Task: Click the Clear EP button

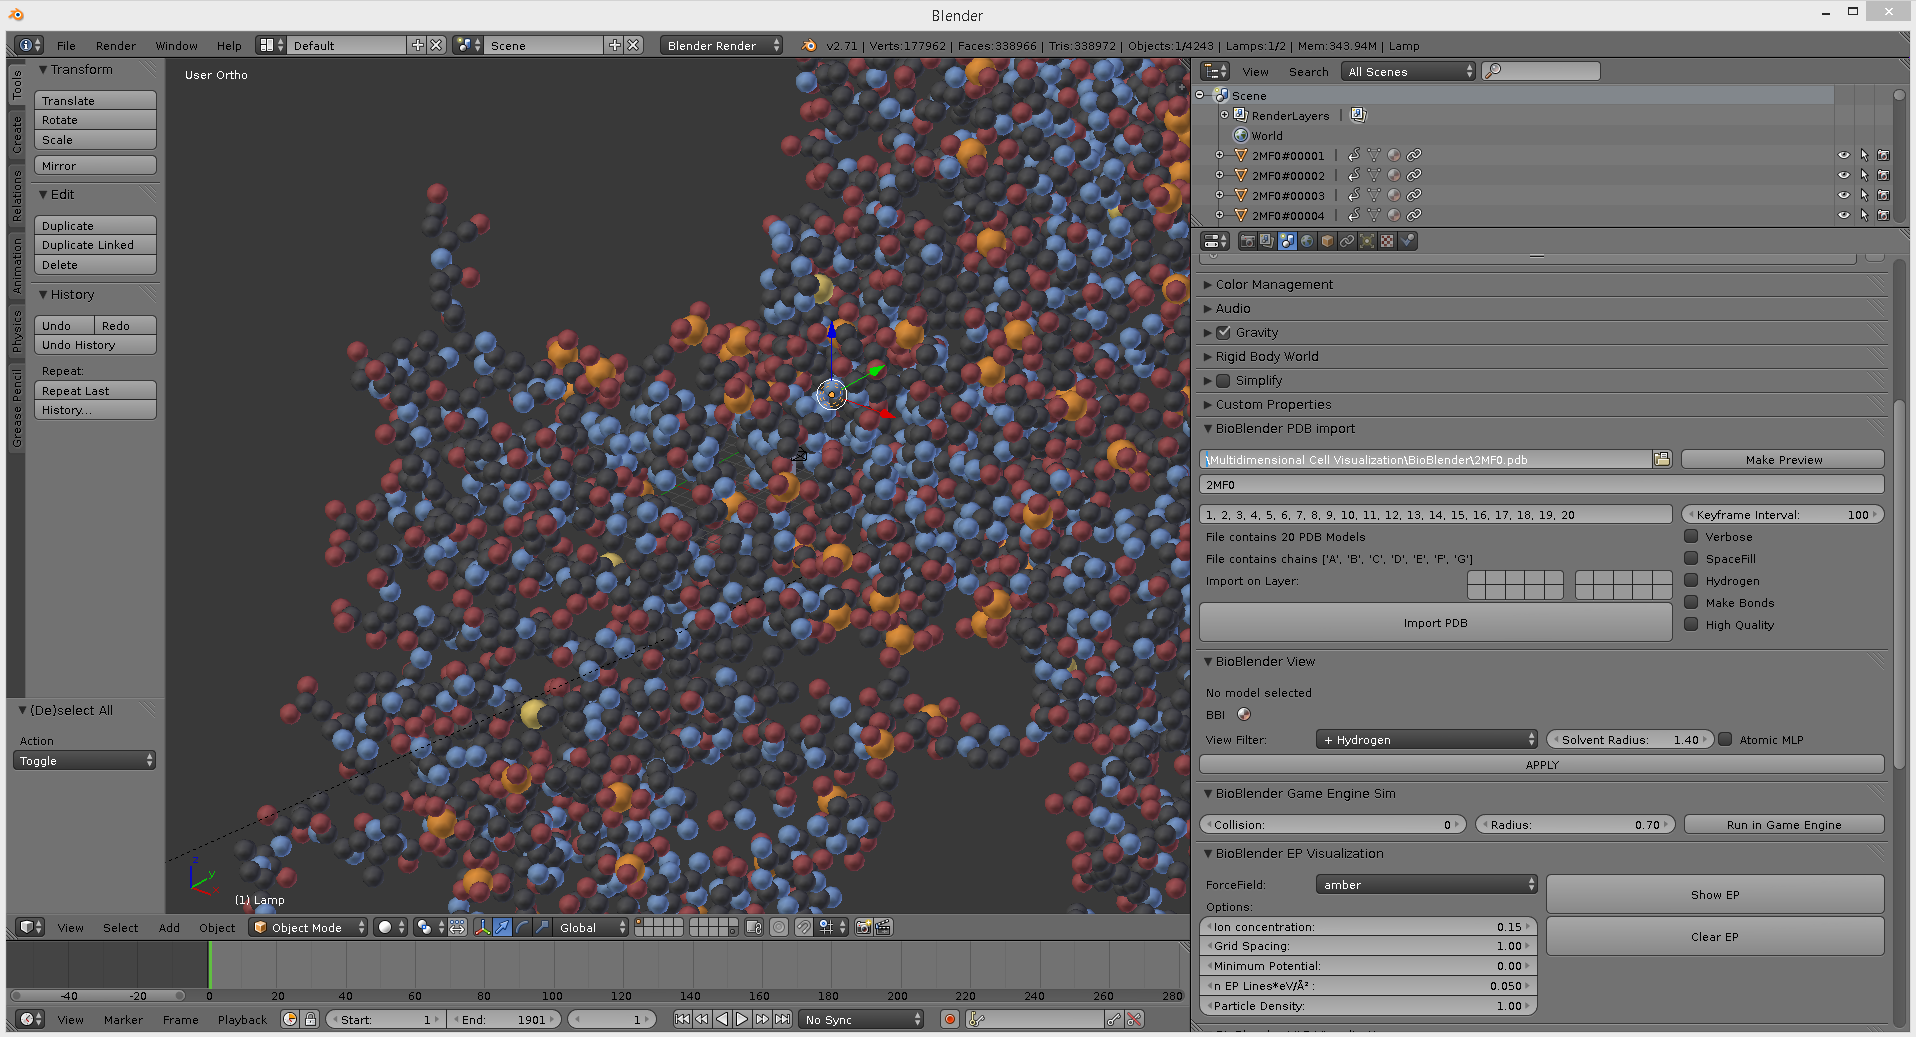Action: pos(1713,936)
